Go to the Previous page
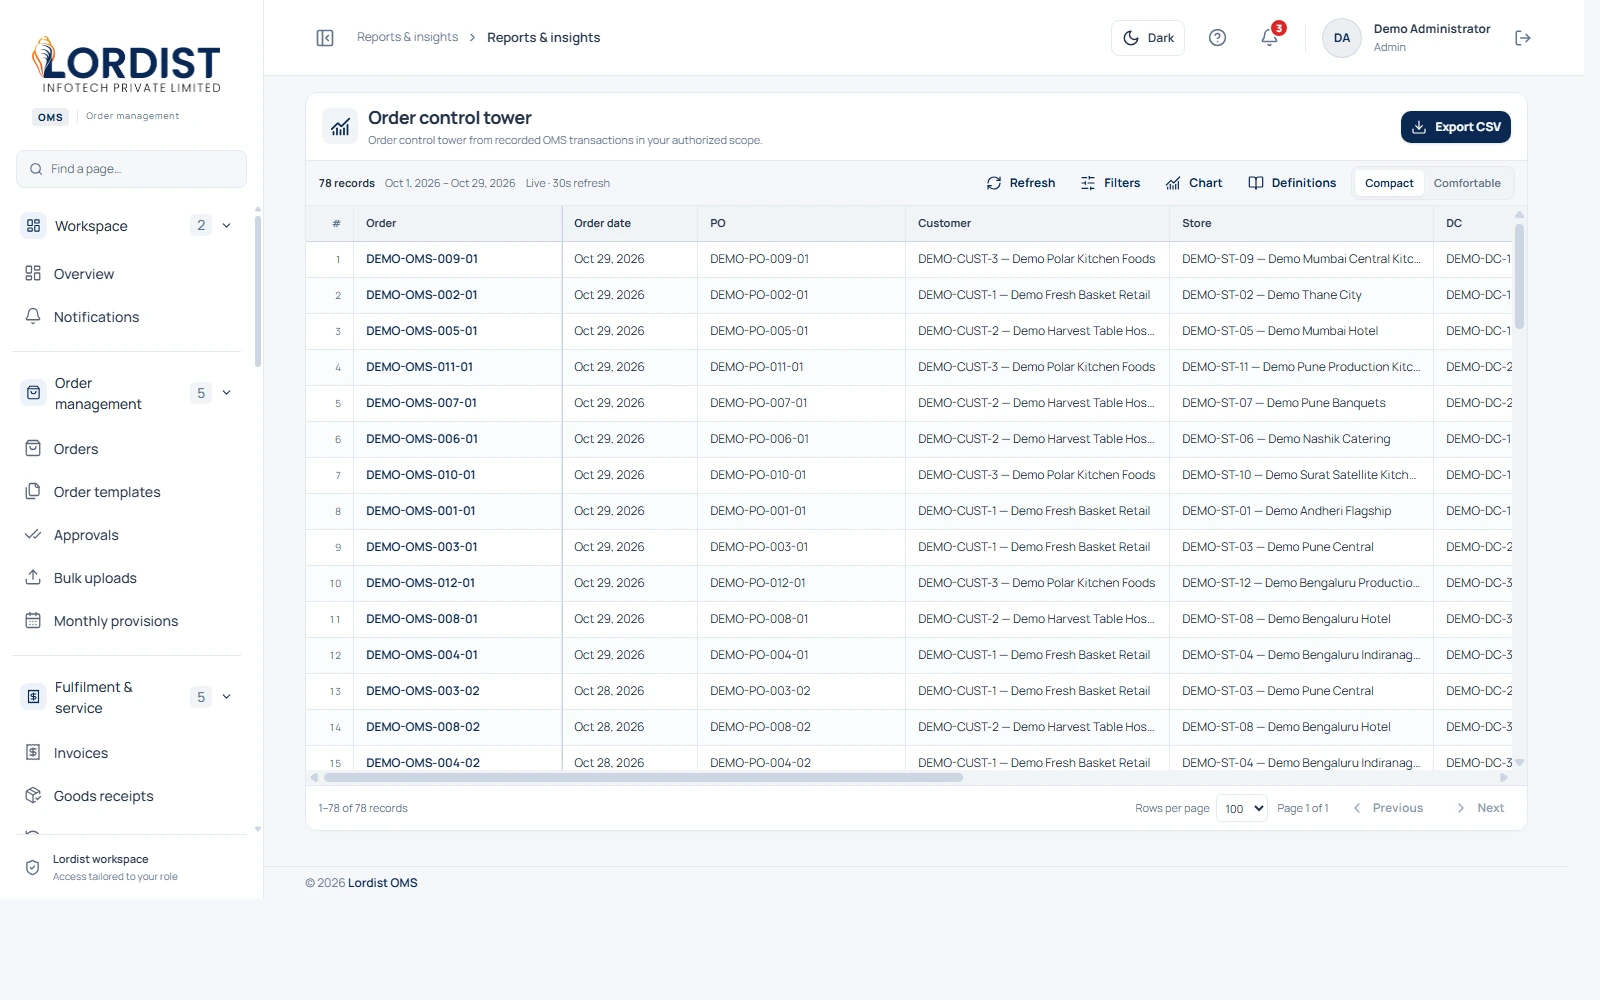Screen dimensions: 1600x1000 coord(1388,808)
